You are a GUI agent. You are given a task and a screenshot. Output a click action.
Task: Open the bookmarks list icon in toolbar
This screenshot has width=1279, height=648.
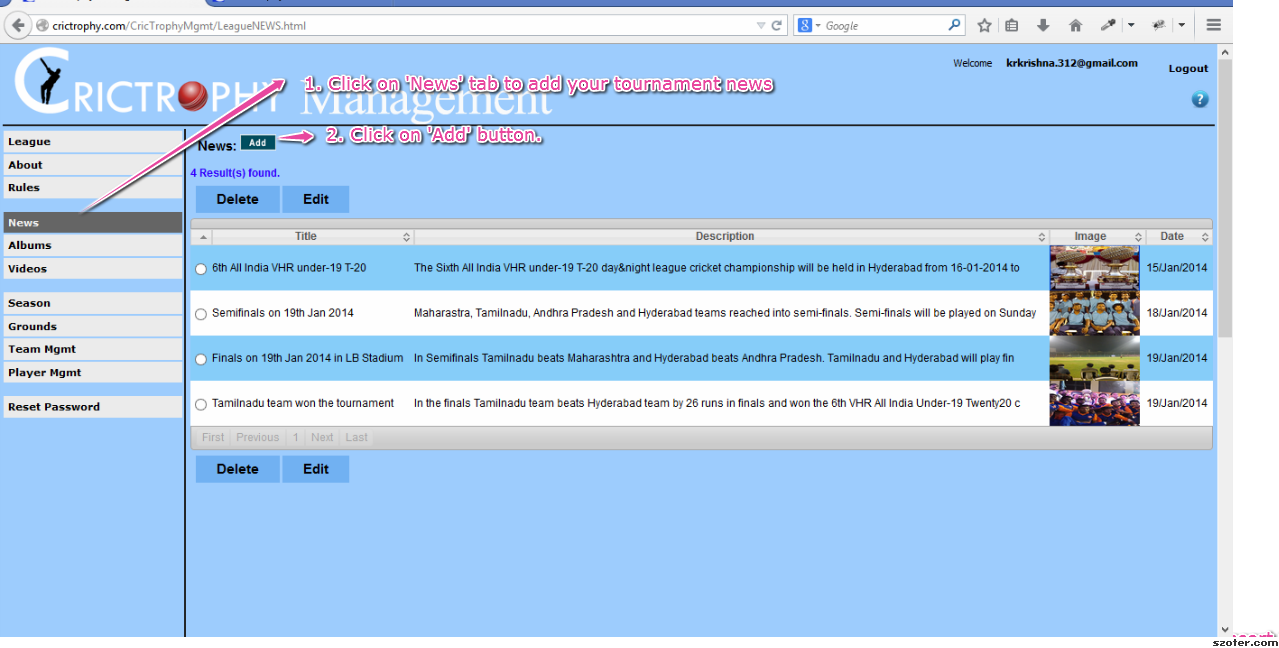tap(1012, 26)
